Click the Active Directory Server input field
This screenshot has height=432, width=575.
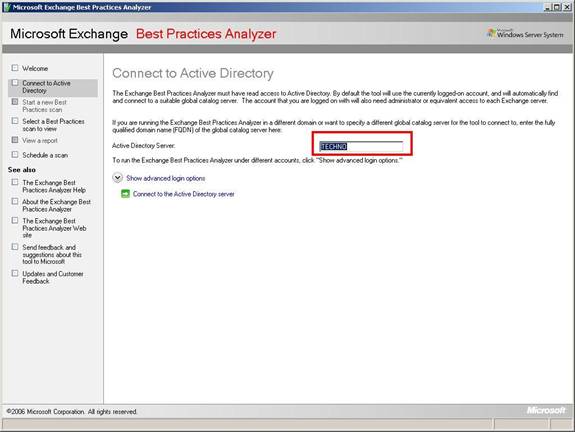(x=361, y=147)
